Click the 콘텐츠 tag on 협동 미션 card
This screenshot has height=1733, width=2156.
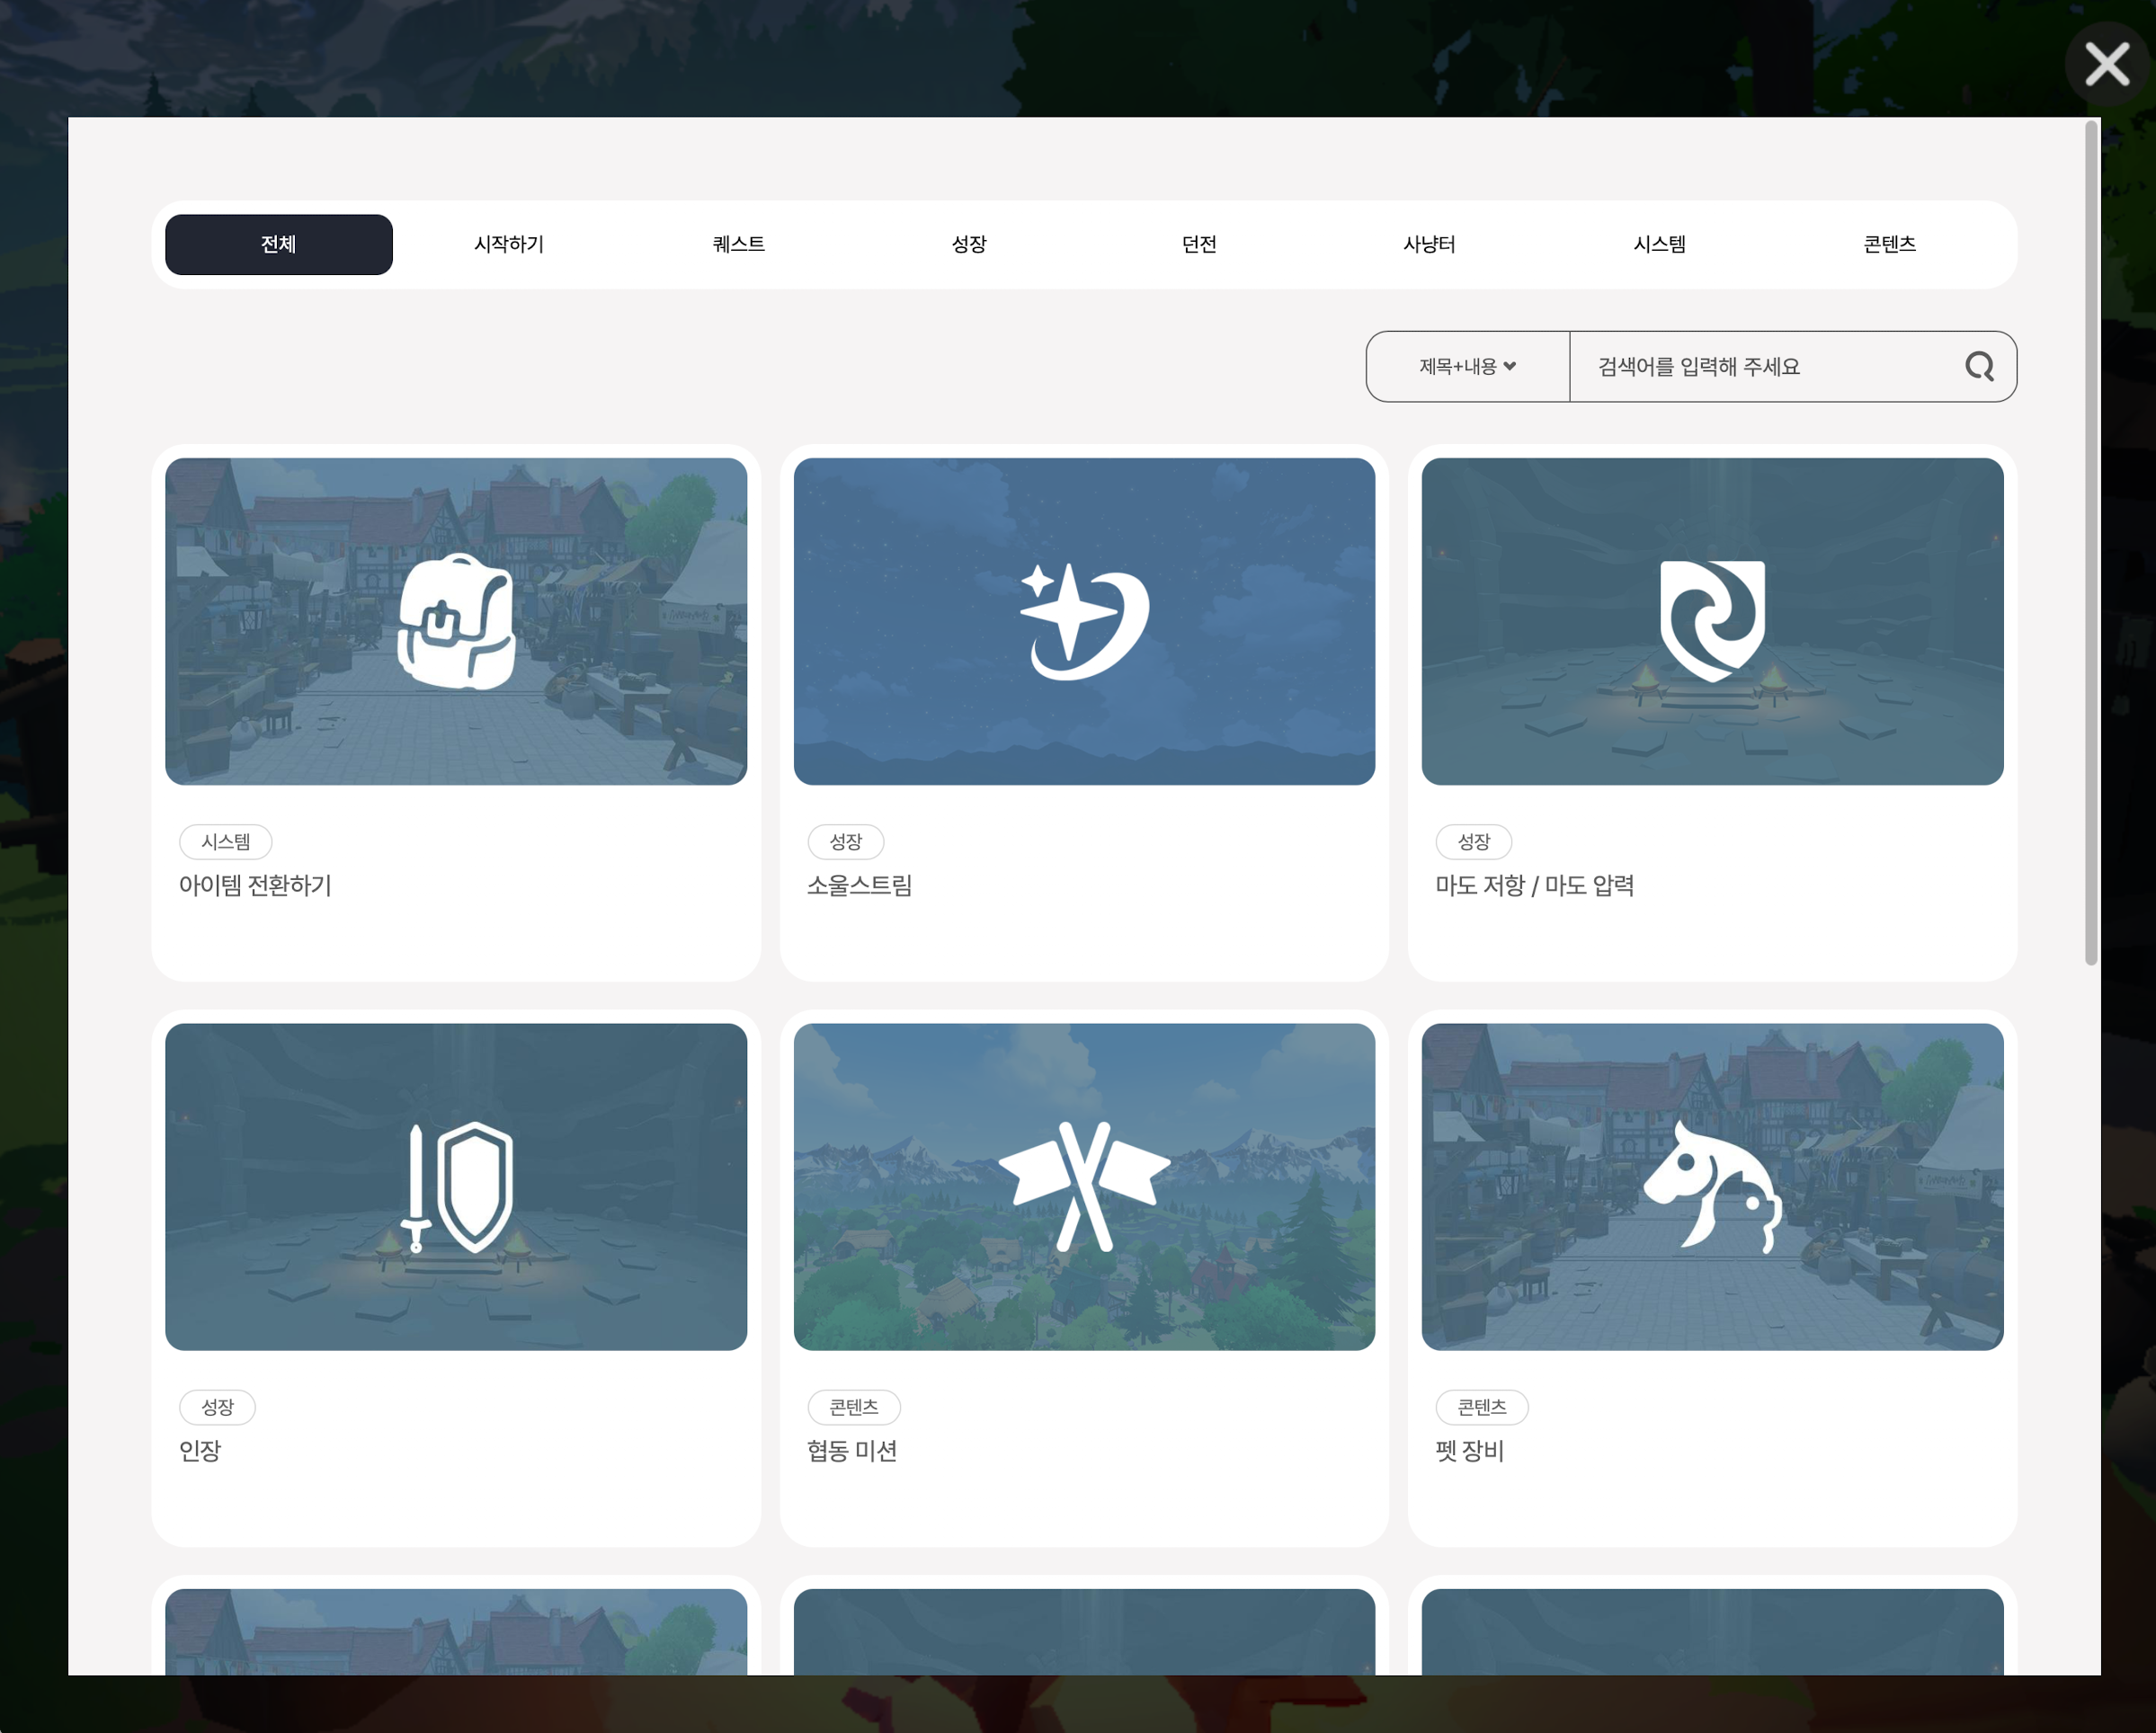853,1408
